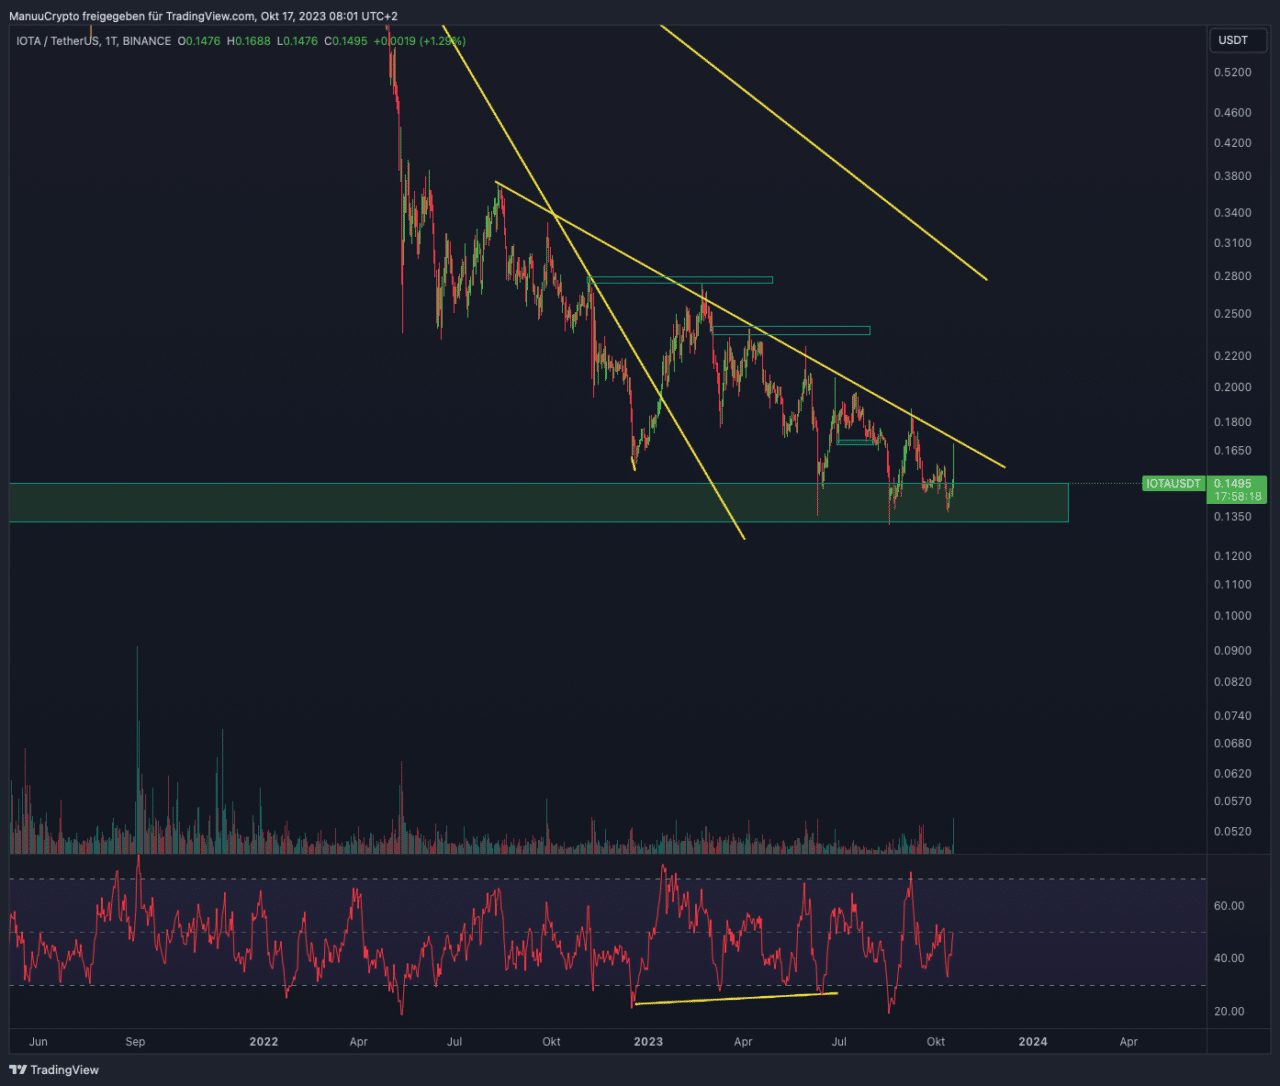Click the tallest volume bar near Sep
Screen dimensions: 1280x1086
pos(137,750)
